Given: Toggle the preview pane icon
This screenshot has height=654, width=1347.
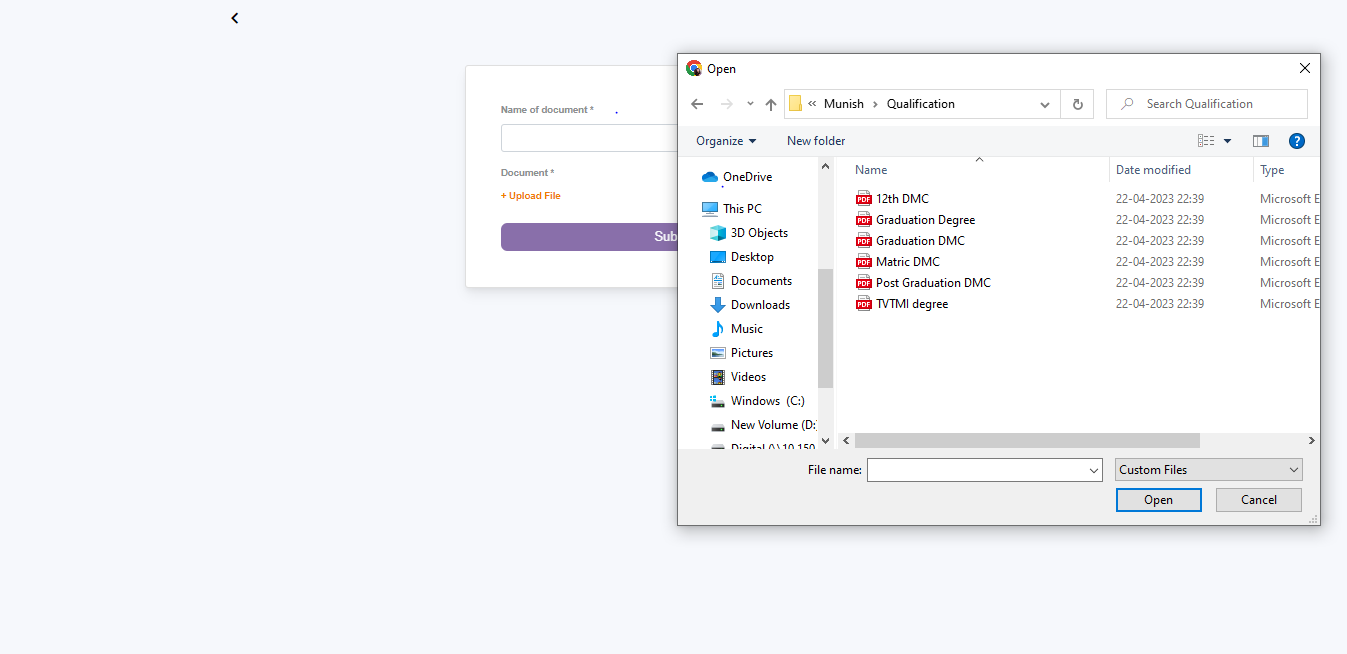Looking at the screenshot, I should (x=1260, y=141).
